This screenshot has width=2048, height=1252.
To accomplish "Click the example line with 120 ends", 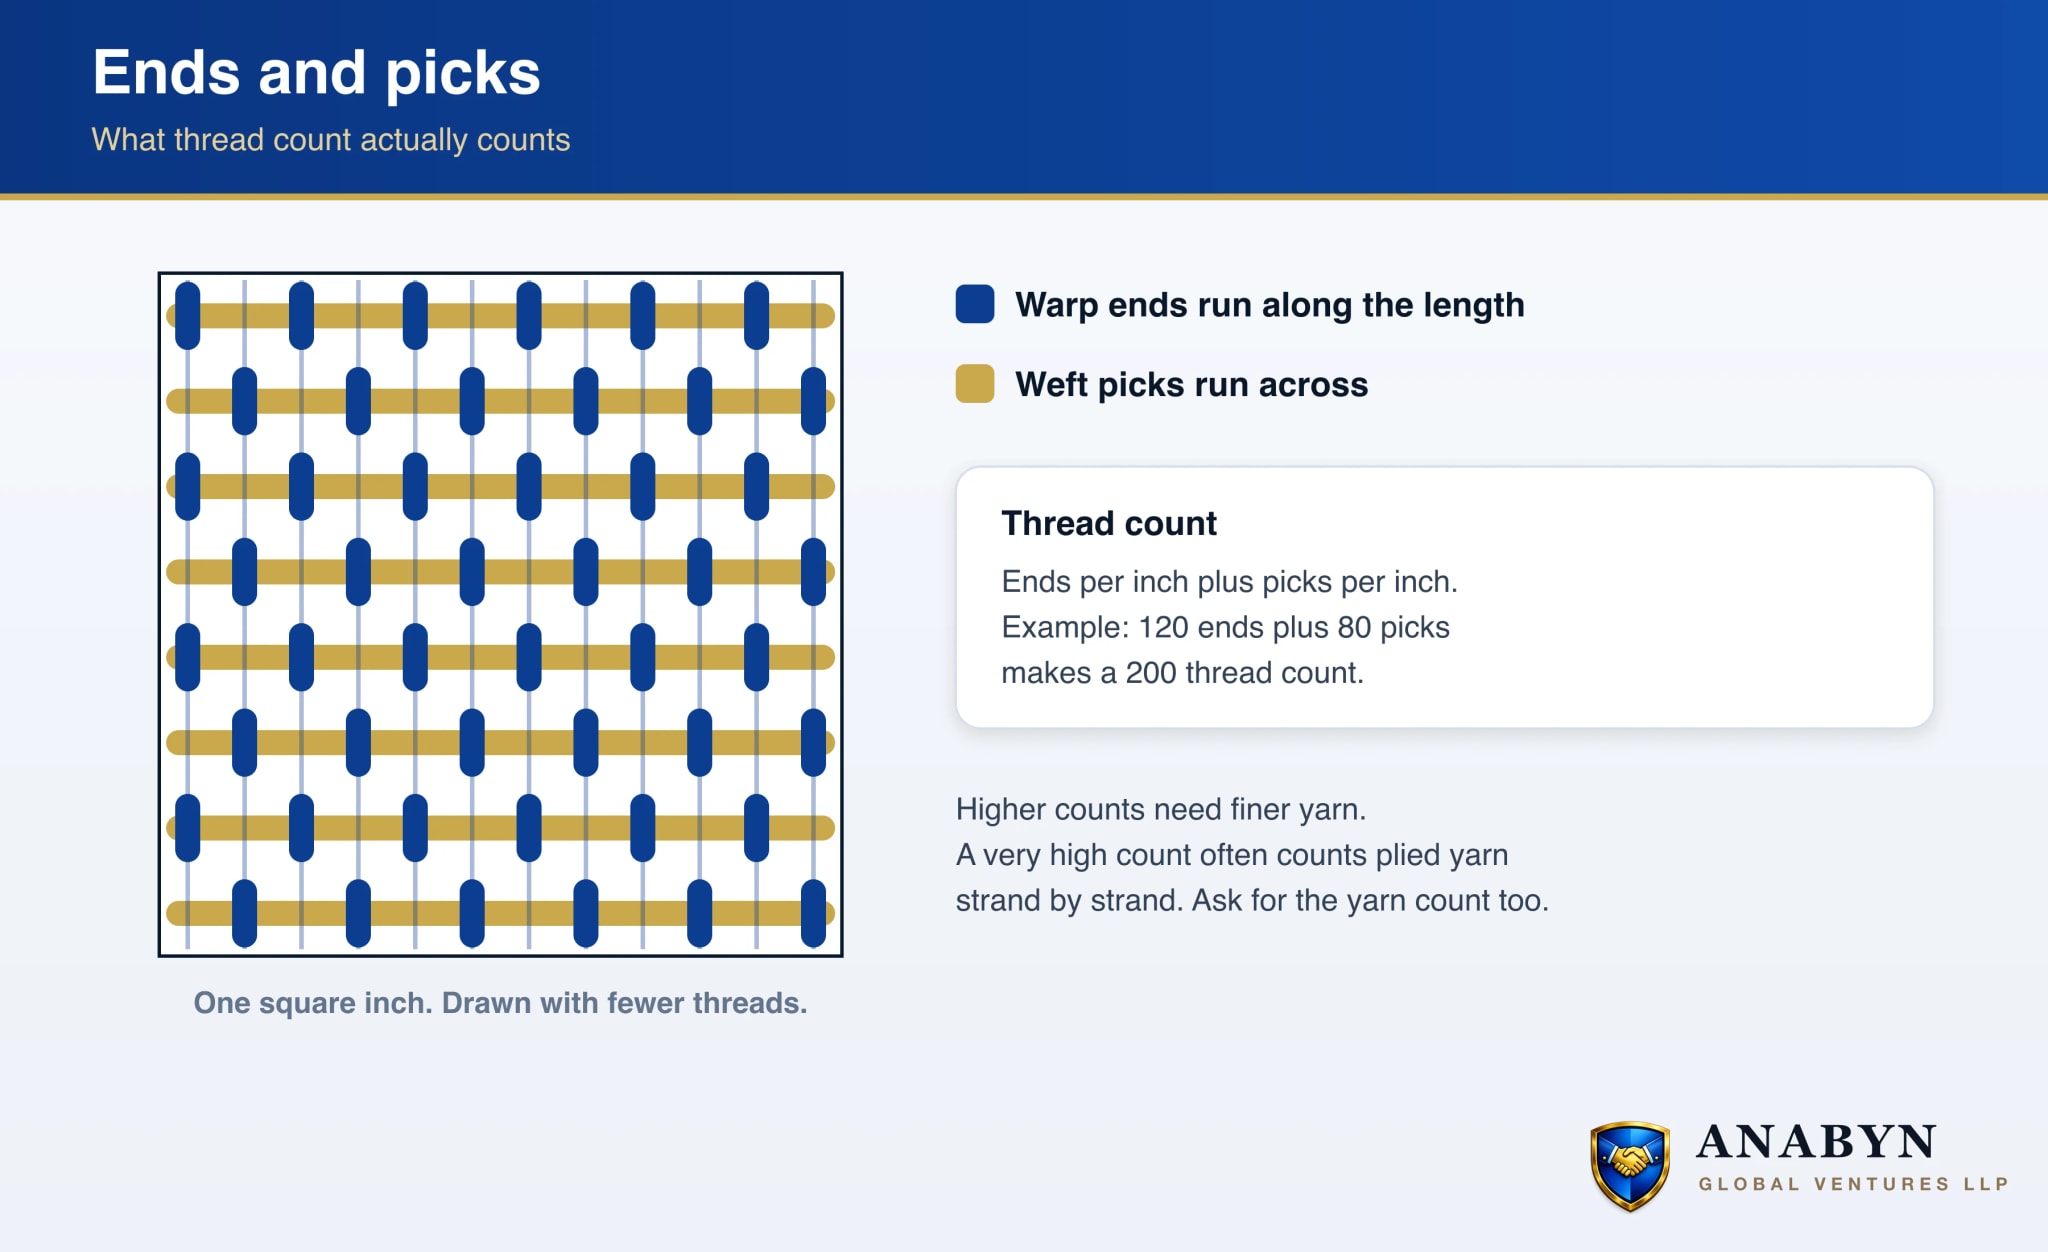I will point(1226,627).
